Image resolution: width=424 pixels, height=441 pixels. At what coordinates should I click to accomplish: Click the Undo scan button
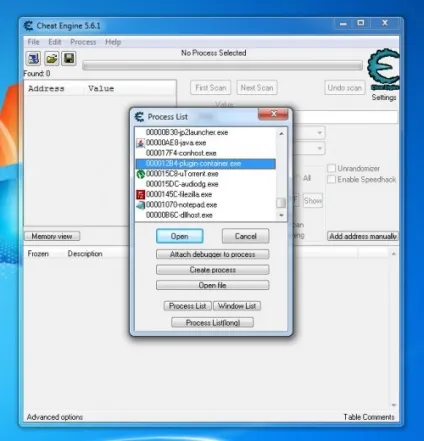pyautogui.click(x=345, y=88)
